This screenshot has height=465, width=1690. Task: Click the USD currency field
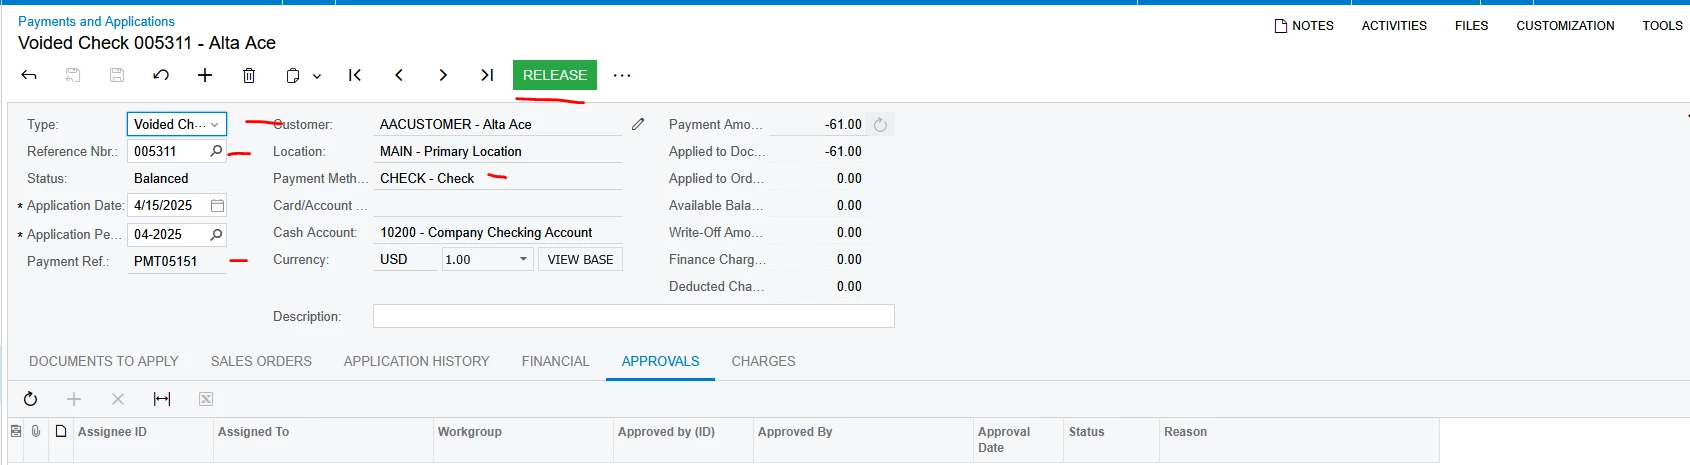(405, 259)
